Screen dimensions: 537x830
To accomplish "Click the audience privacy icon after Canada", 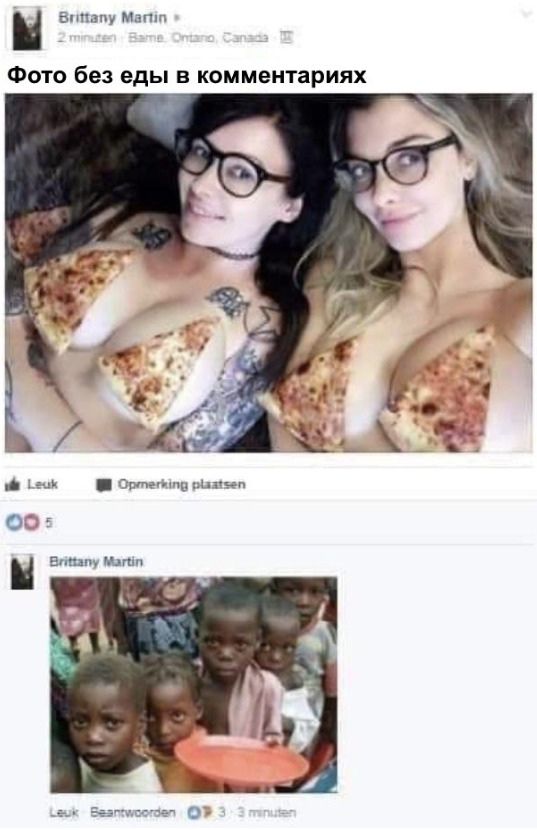I will pos(287,38).
